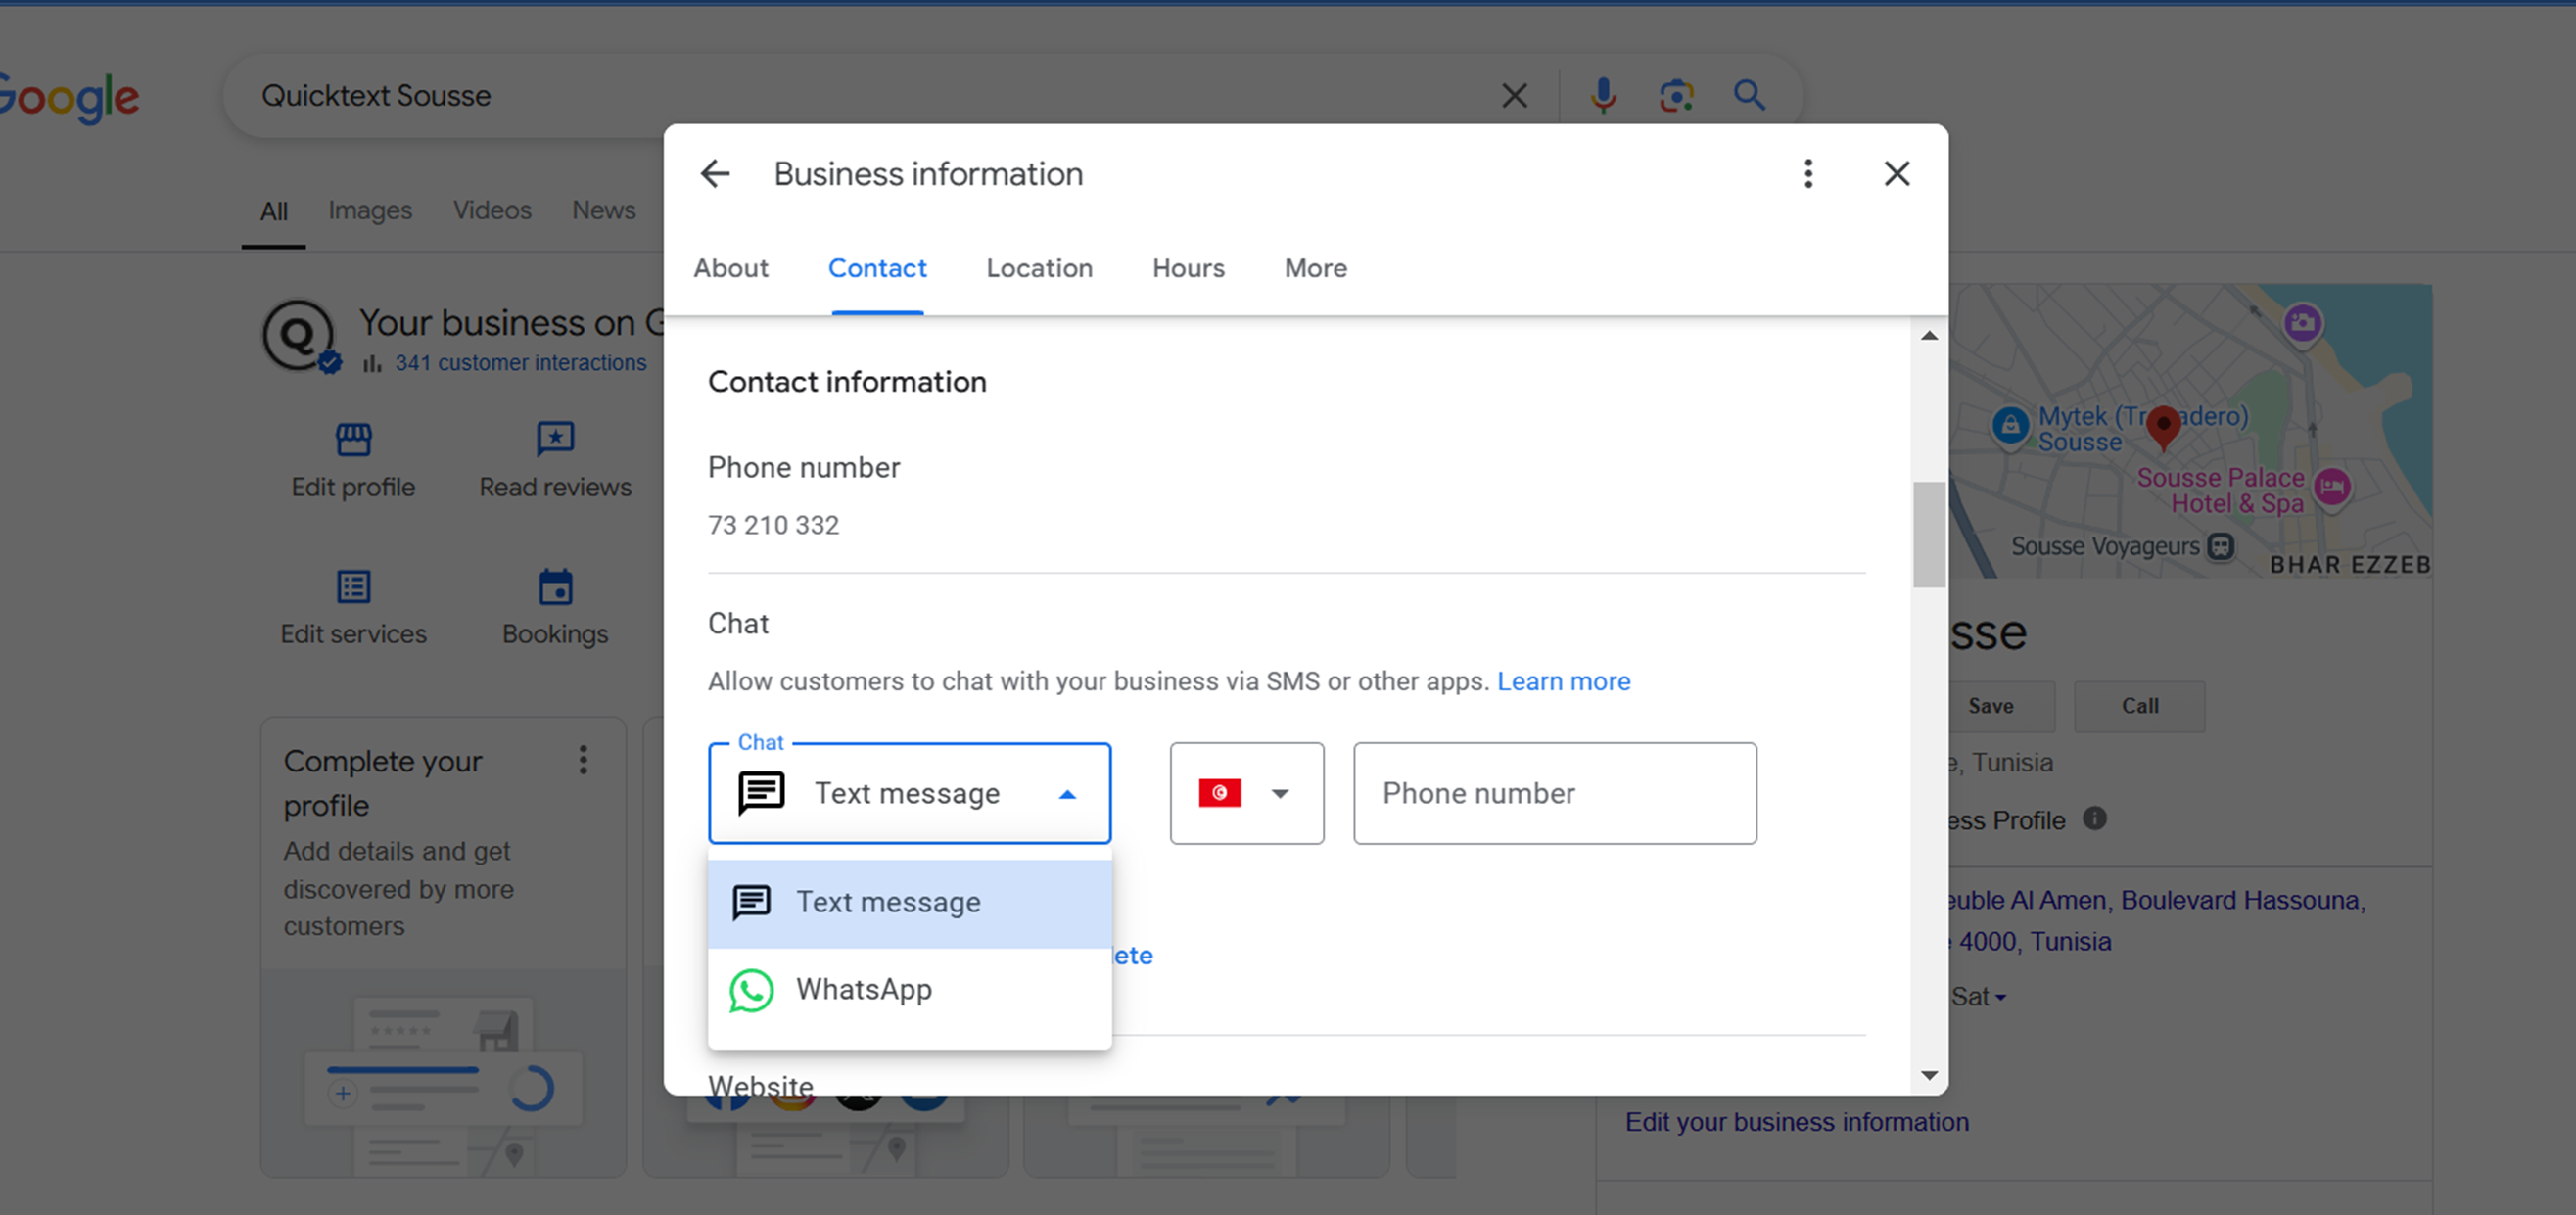
Task: Click dialog scrollbar up arrow
Action: (1929, 336)
